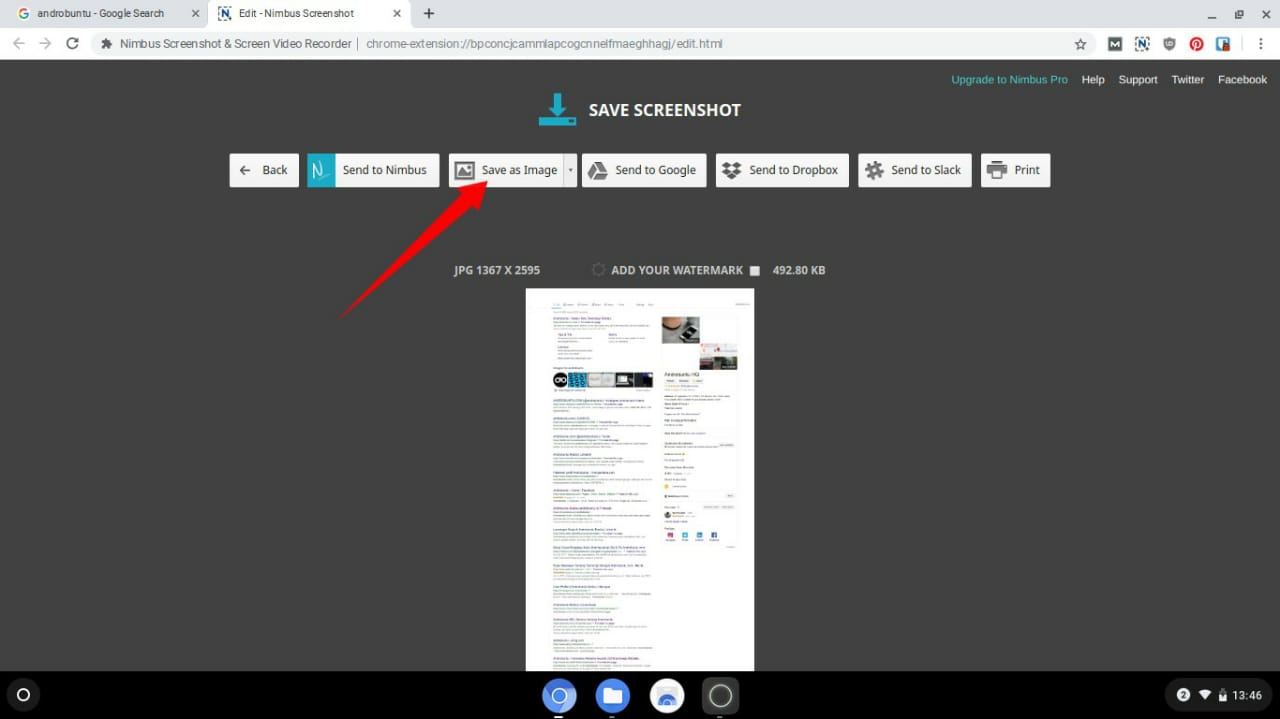Image resolution: width=1280 pixels, height=719 pixels.
Task: Click the screenshot preview thumbnail
Action: click(640, 478)
